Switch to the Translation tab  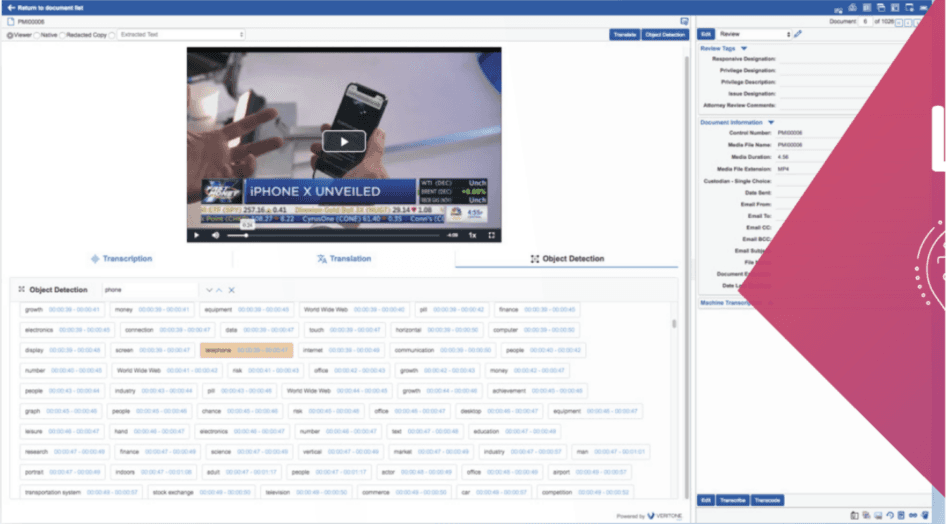343,259
